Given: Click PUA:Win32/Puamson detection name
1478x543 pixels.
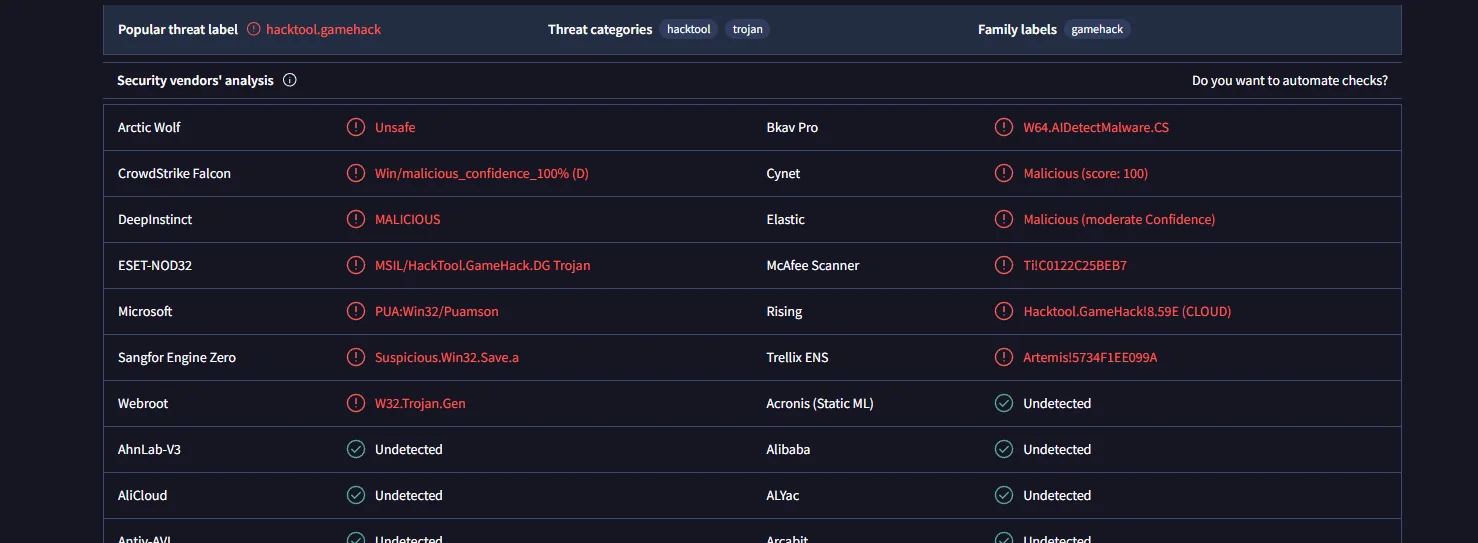Looking at the screenshot, I should click(x=436, y=312).
